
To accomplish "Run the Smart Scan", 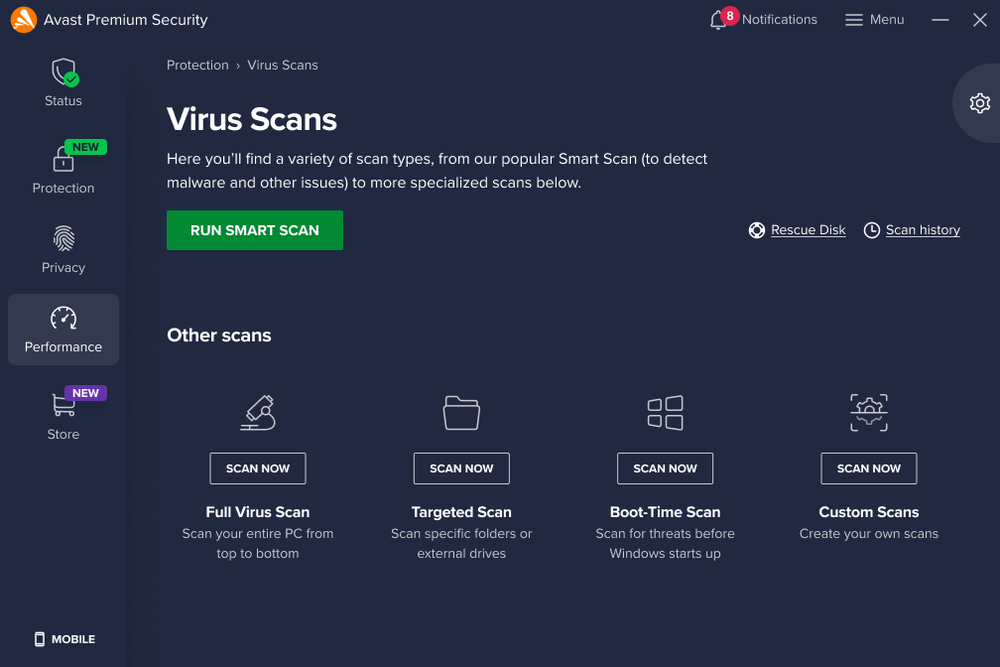I will coord(254,229).
